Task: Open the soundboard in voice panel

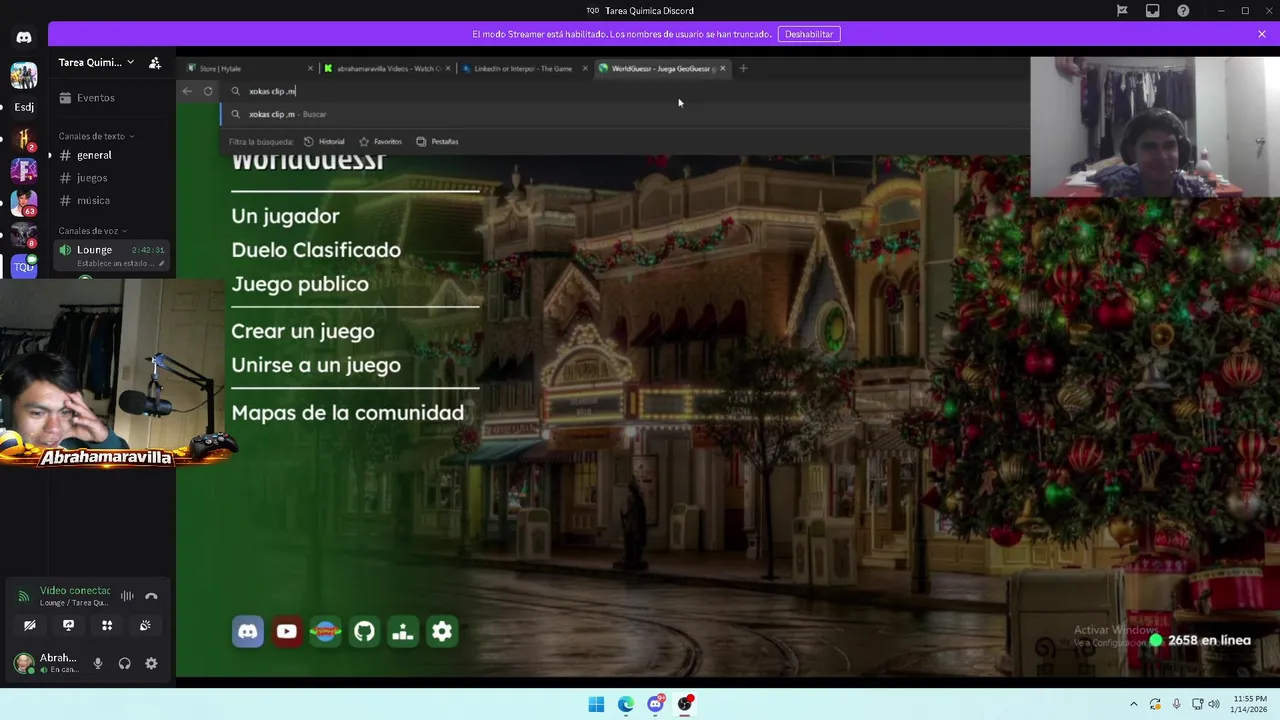Action: coord(145,625)
